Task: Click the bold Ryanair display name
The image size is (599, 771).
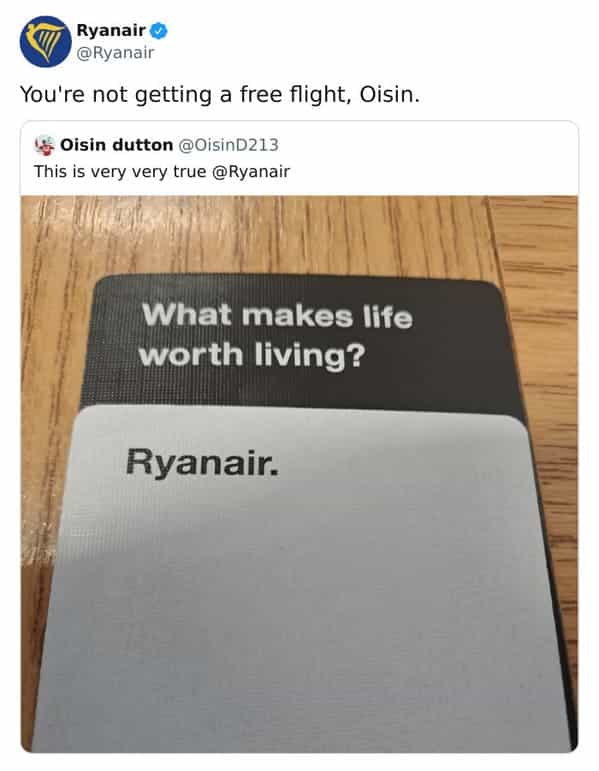Action: [x=111, y=30]
